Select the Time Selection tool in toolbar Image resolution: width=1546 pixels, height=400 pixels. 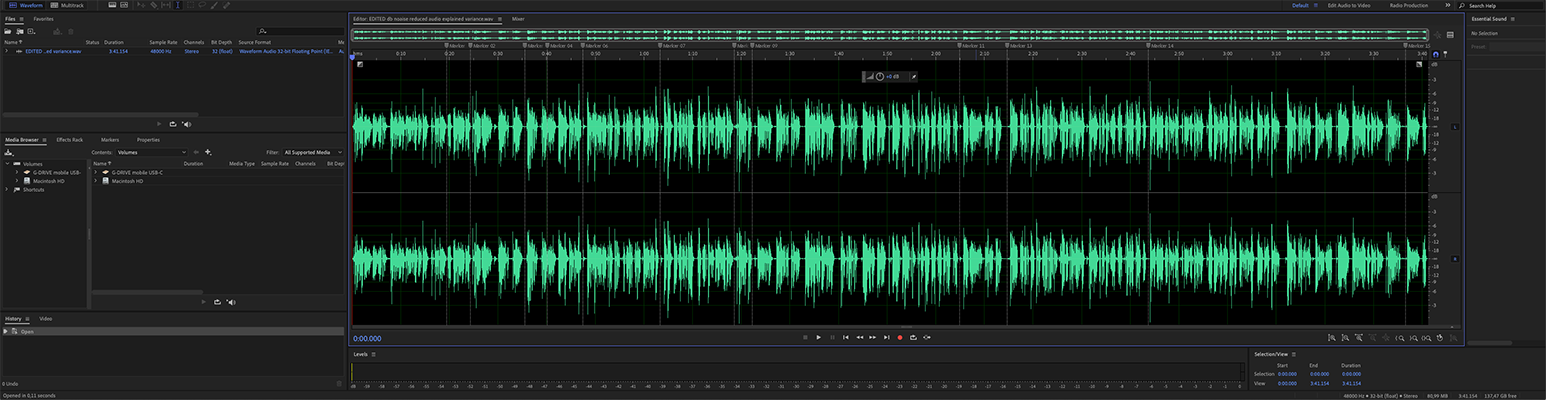(x=177, y=5)
